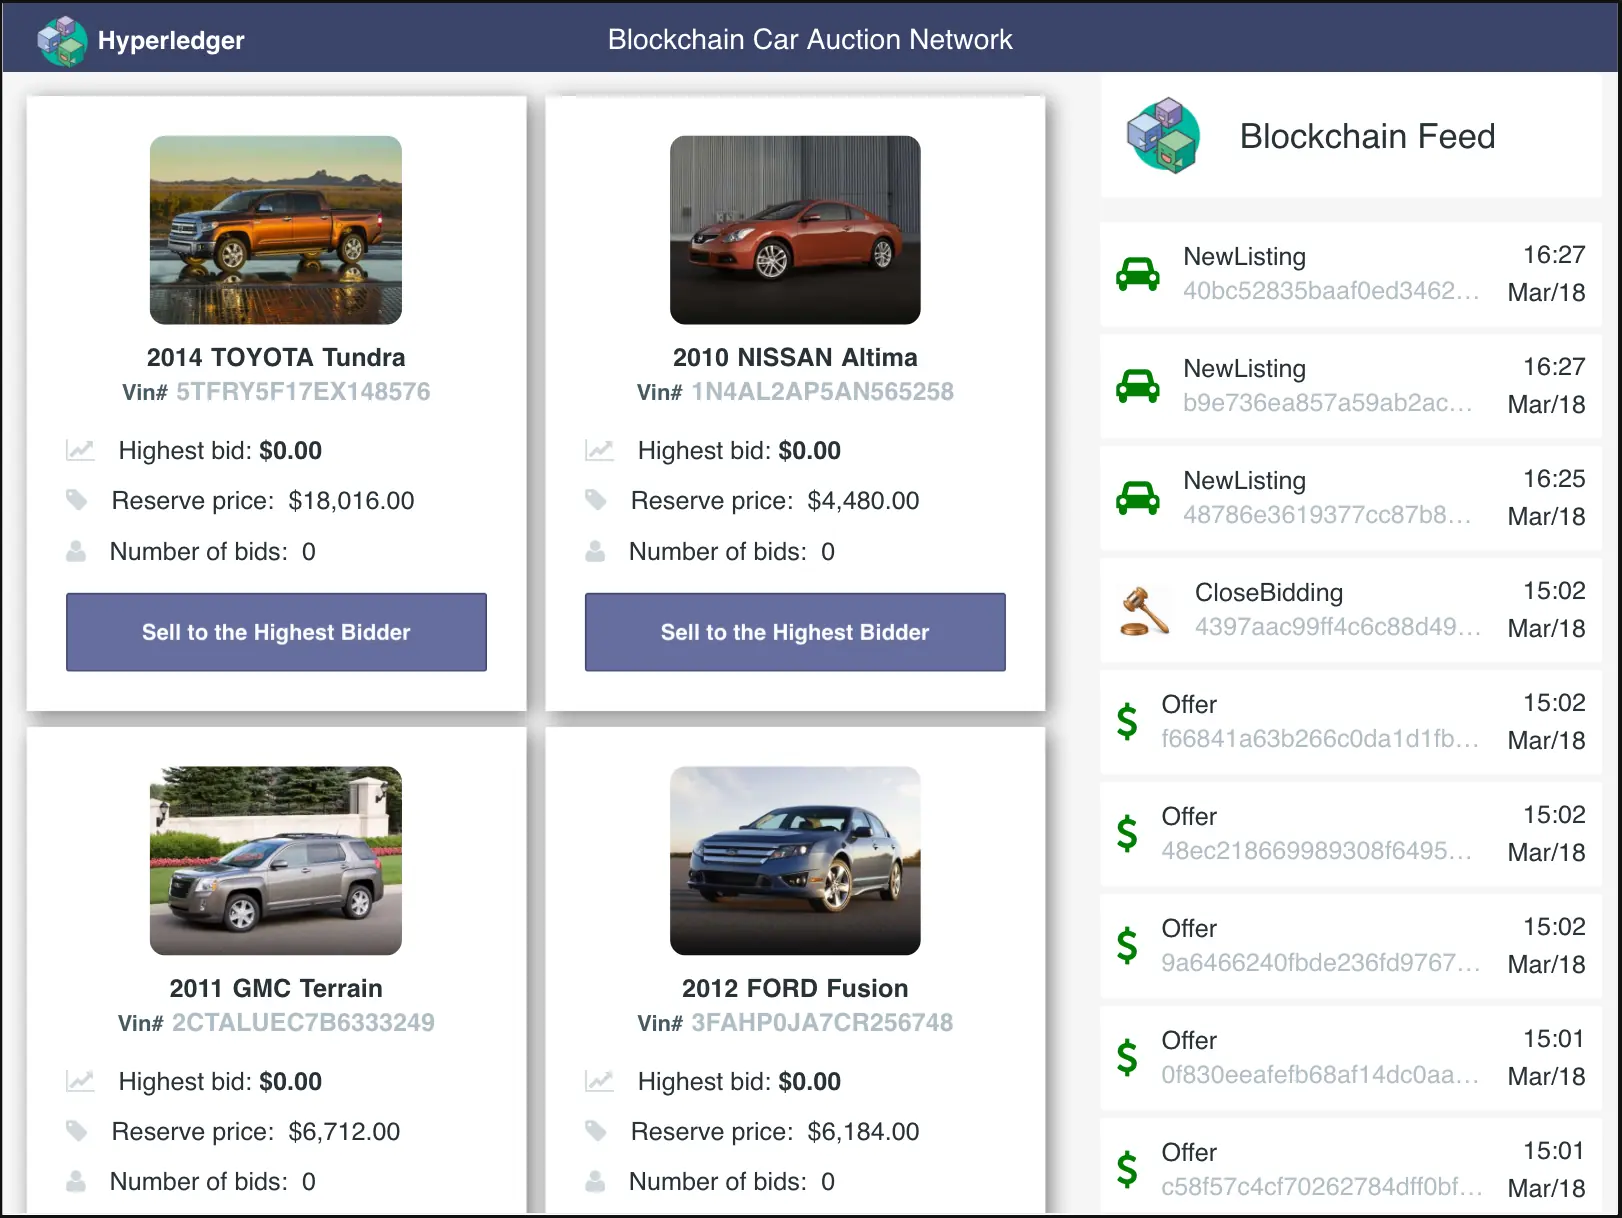Click the '2011 GMC Terrain' title
The image size is (1622, 1218).
tap(276, 988)
